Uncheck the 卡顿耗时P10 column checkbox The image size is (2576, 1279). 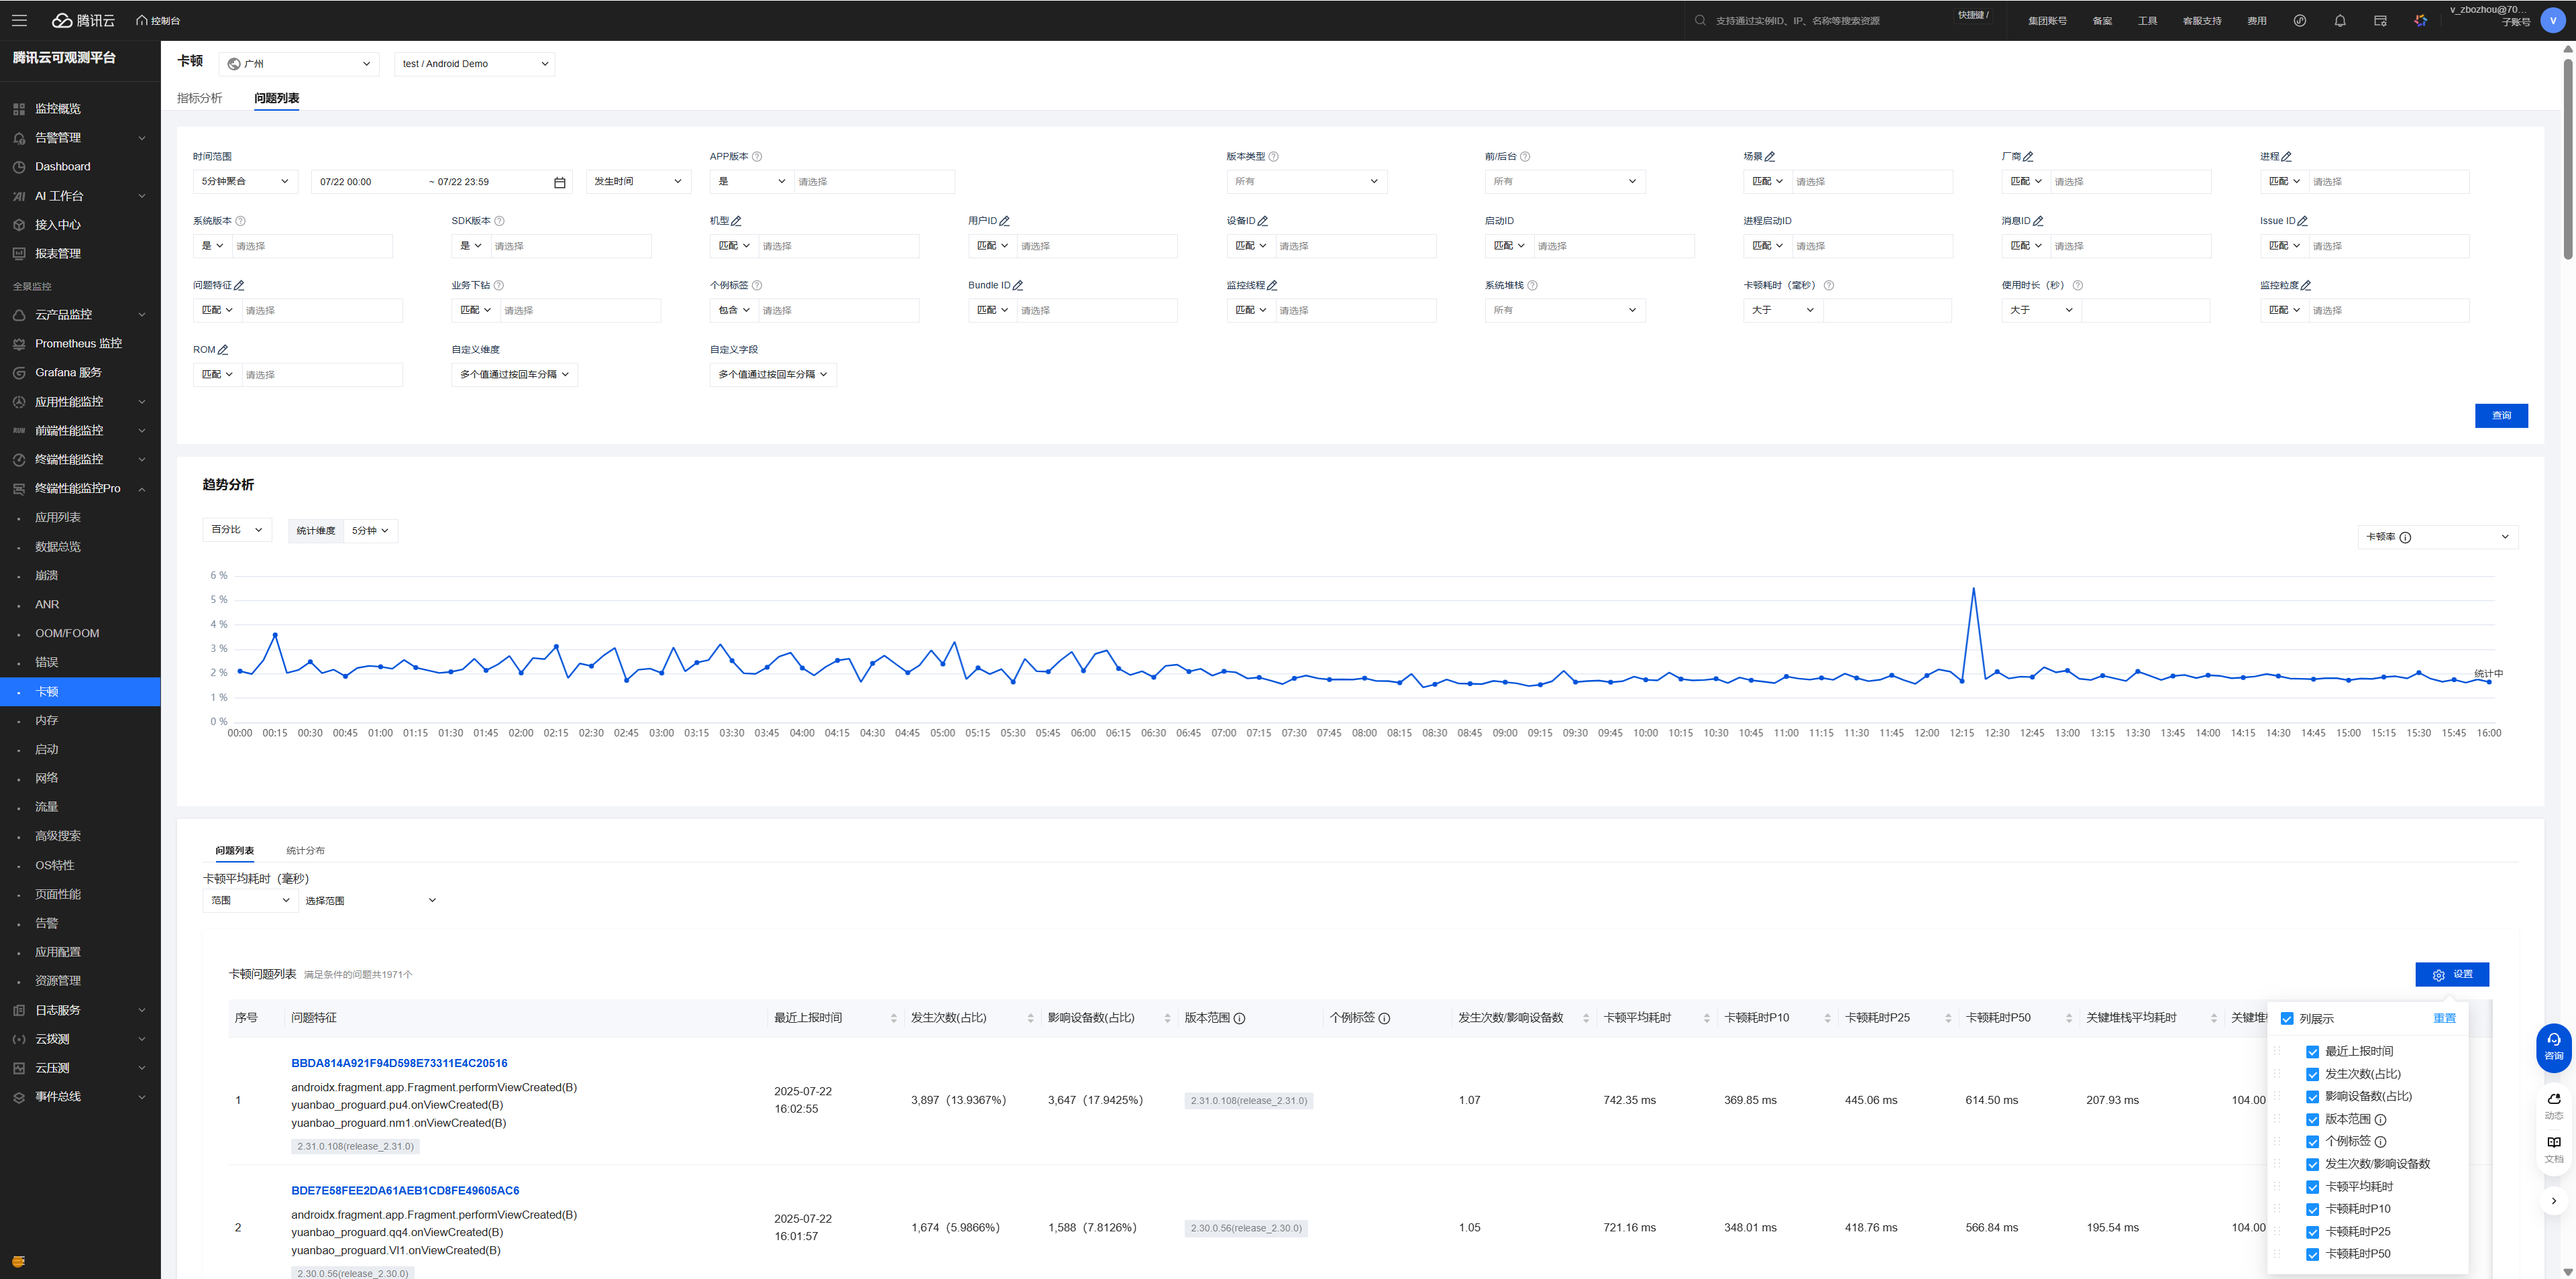pyautogui.click(x=2312, y=1209)
